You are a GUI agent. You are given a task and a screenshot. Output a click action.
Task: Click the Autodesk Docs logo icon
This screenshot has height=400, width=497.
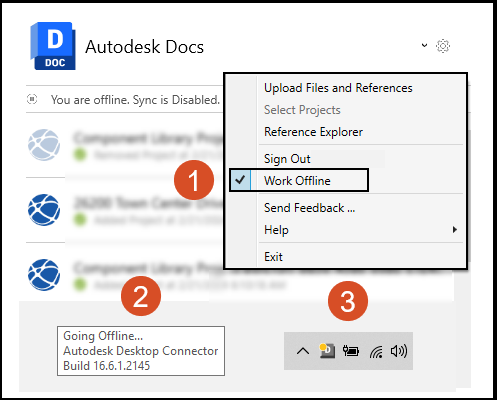(x=53, y=46)
